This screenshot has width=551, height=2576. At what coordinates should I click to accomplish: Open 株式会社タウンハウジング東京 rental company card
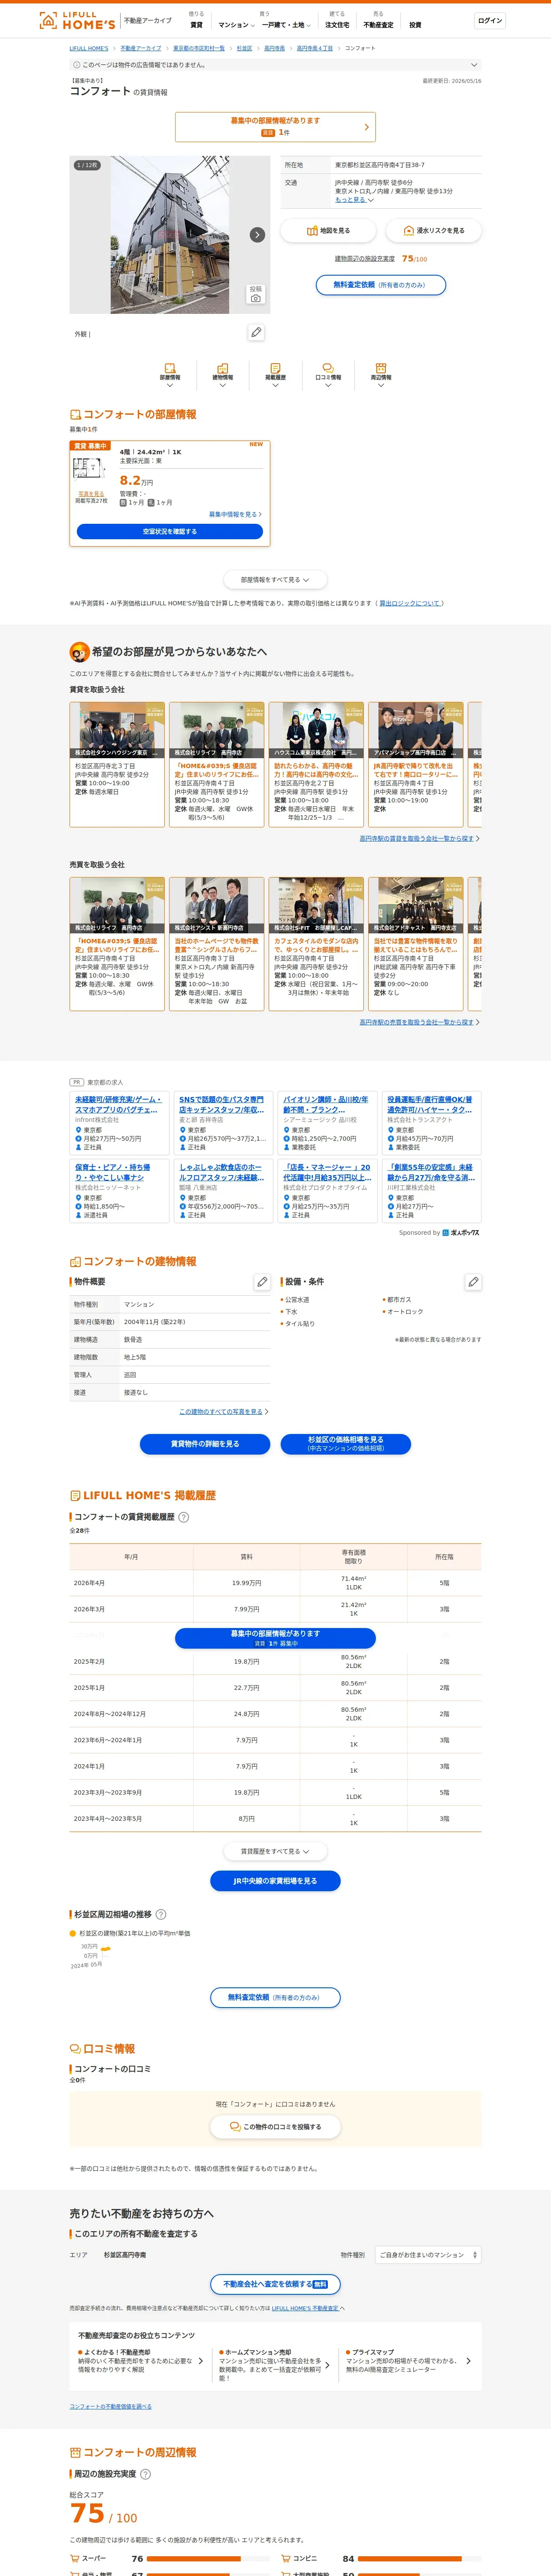117,764
